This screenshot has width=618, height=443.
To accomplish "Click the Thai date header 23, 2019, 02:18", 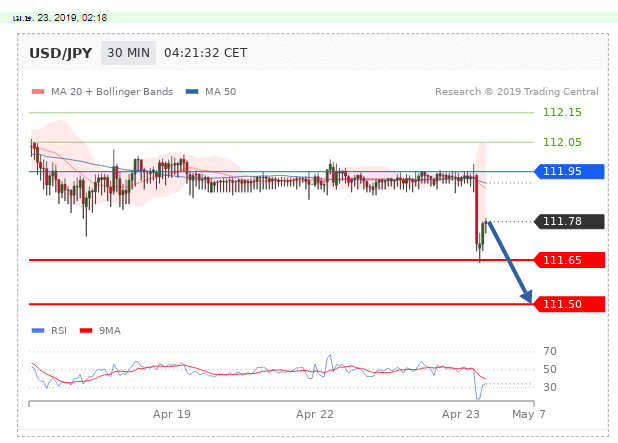I will click(60, 18).
